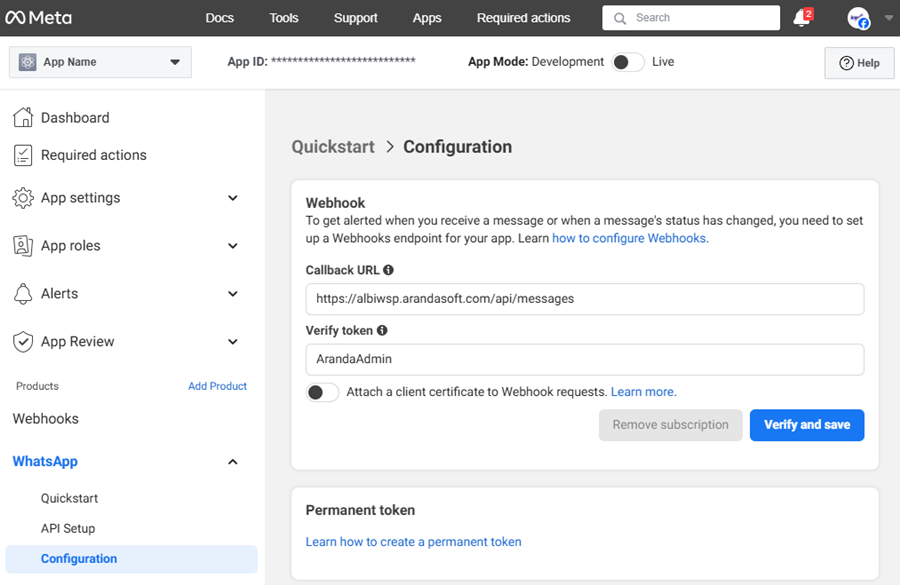Open the Support menu
900x585 pixels.
356,18
